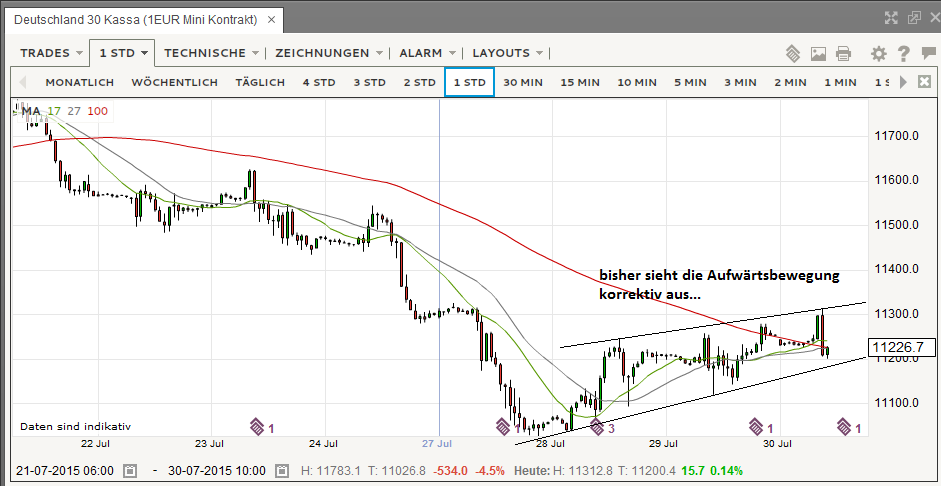Open the feedback speech bubble icon
The height and width of the screenshot is (486, 941).
tap(926, 53)
